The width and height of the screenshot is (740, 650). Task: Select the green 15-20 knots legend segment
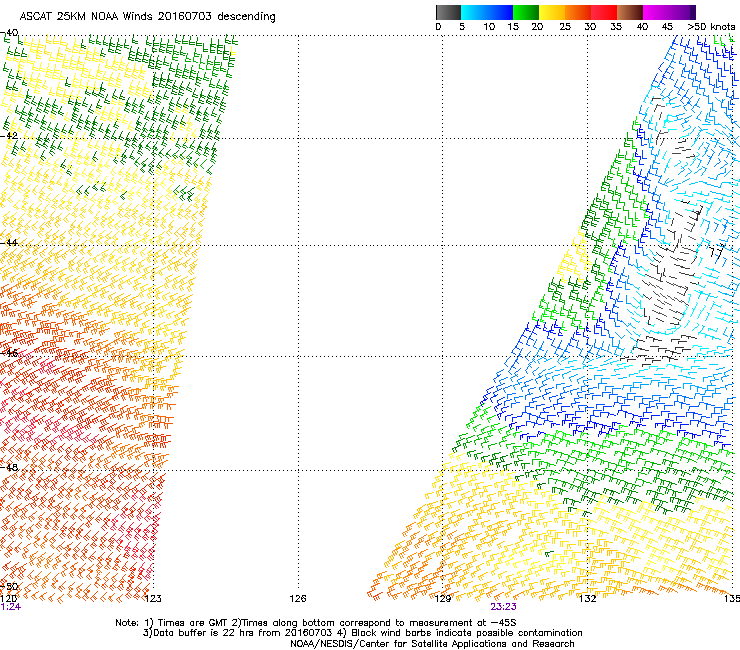pyautogui.click(x=526, y=12)
